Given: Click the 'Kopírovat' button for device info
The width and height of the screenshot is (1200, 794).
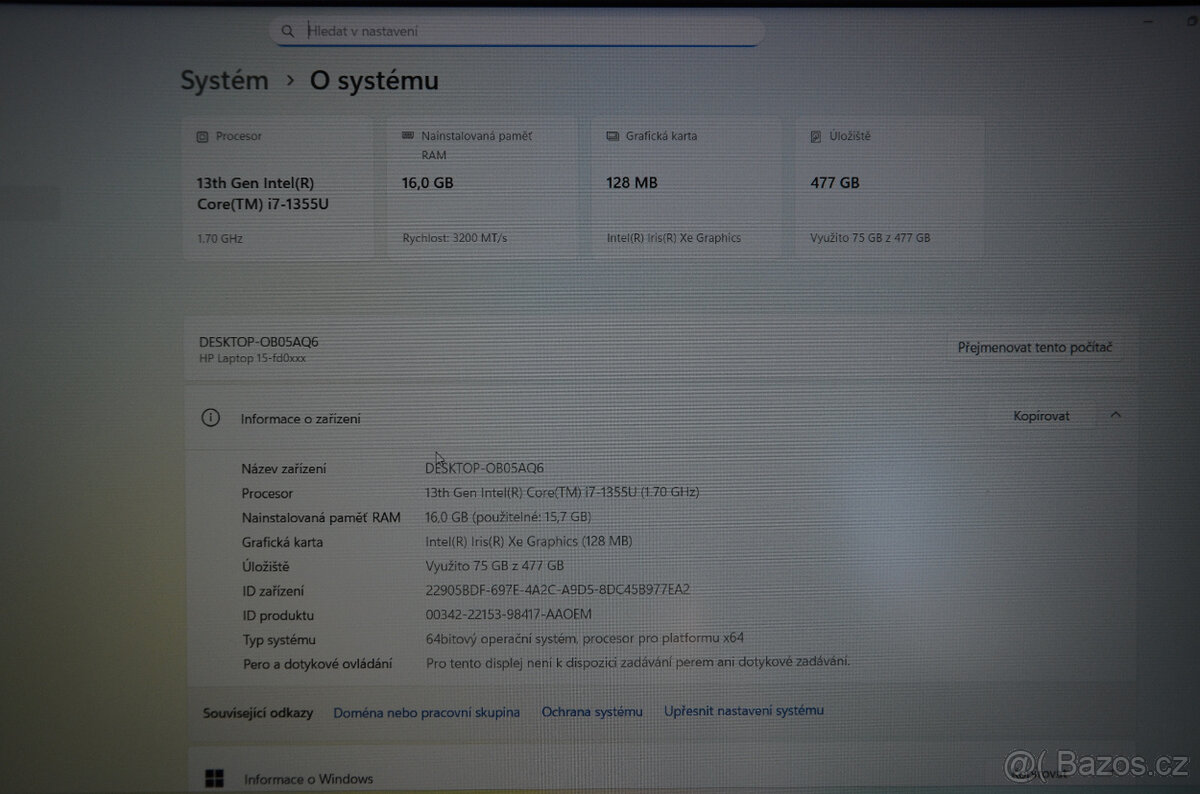Looking at the screenshot, I should pos(1041,416).
